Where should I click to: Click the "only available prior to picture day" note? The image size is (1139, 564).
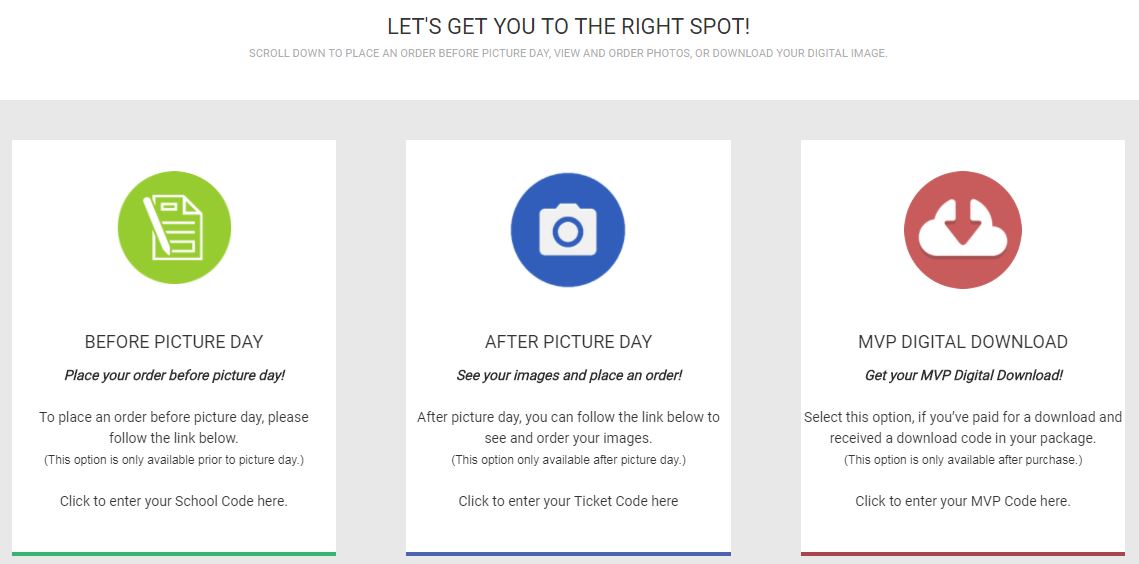(174, 460)
